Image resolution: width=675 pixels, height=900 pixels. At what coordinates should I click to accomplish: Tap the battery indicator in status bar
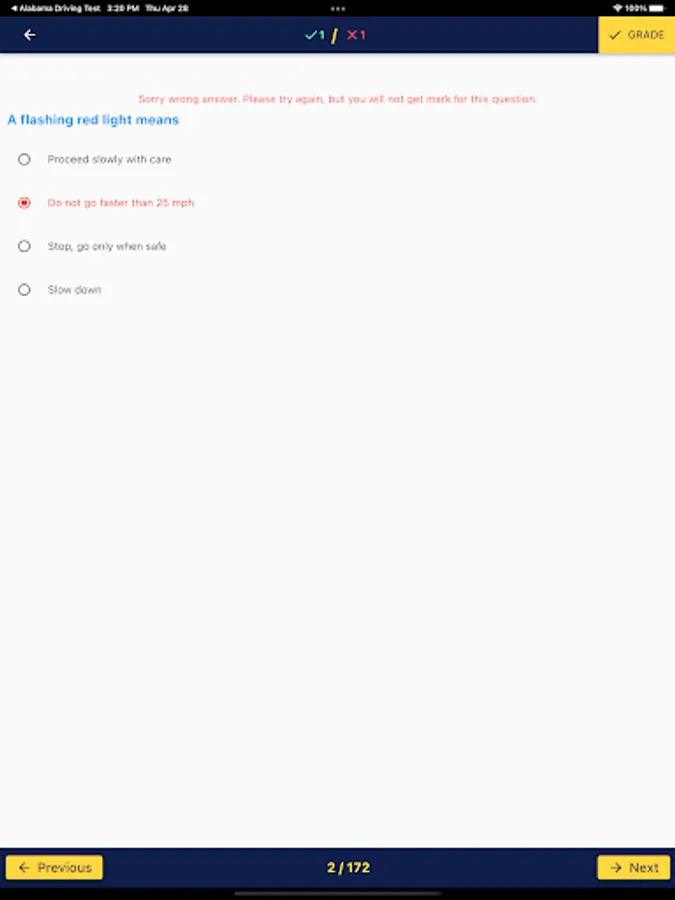click(x=658, y=8)
